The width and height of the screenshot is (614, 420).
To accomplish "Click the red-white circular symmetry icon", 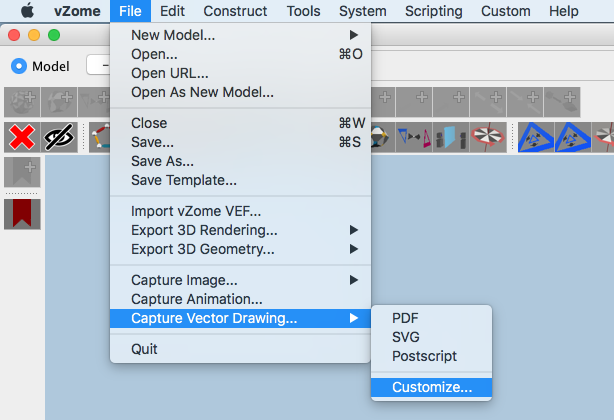I will 487,138.
